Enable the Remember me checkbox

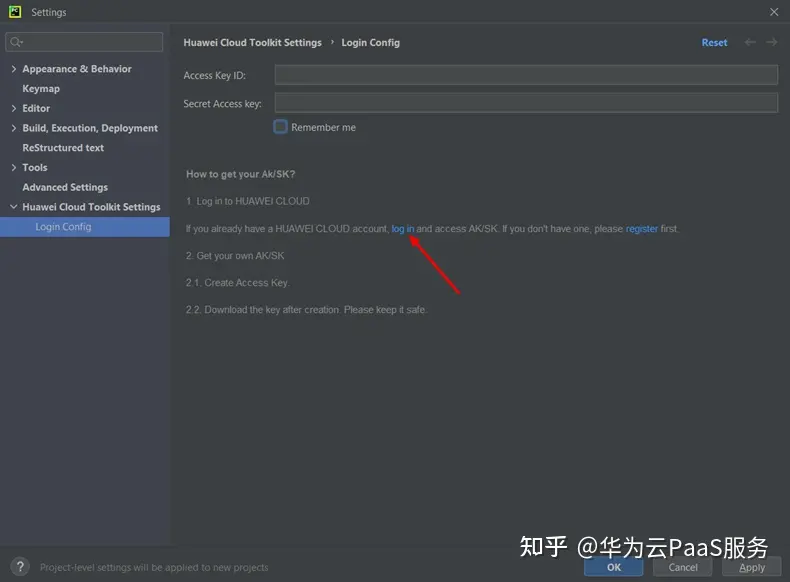coord(280,127)
